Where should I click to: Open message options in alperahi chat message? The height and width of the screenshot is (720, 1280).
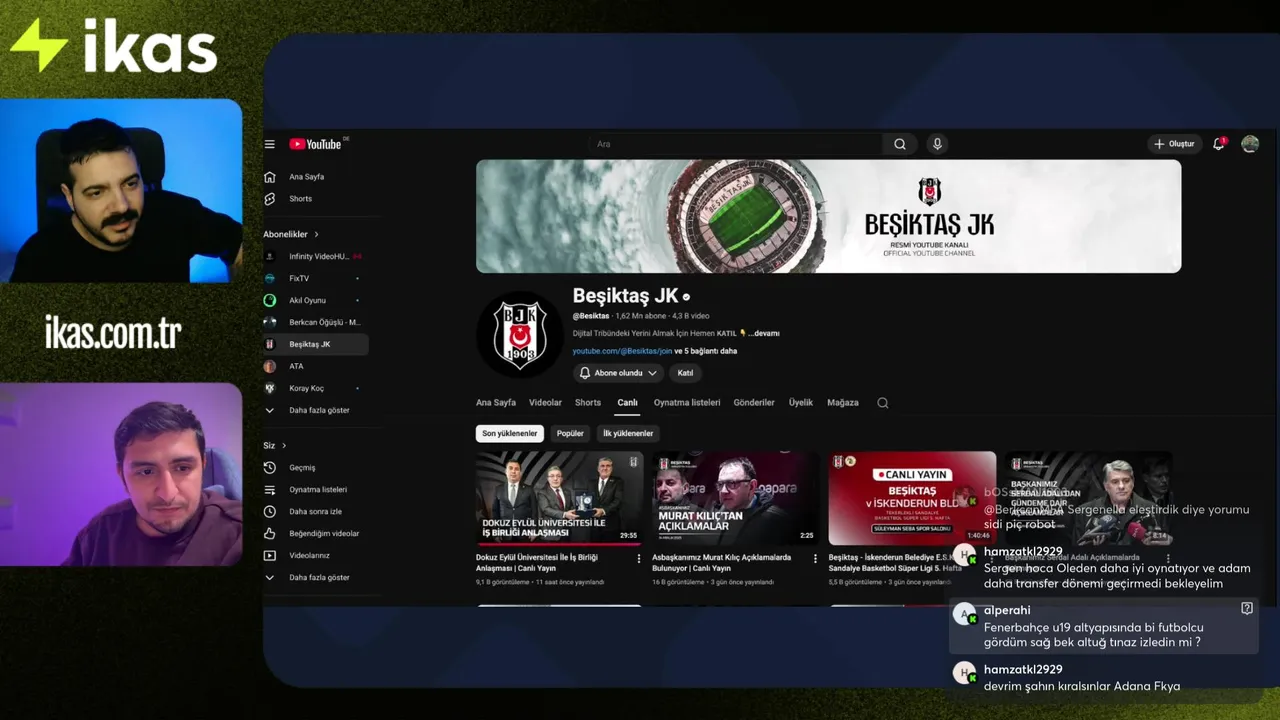(x=1246, y=608)
